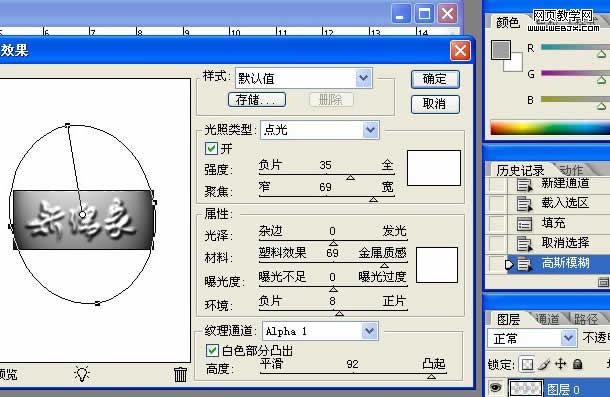610x397 pixels.
Task: Click the 新建通道 history step icon
Action: click(524, 184)
